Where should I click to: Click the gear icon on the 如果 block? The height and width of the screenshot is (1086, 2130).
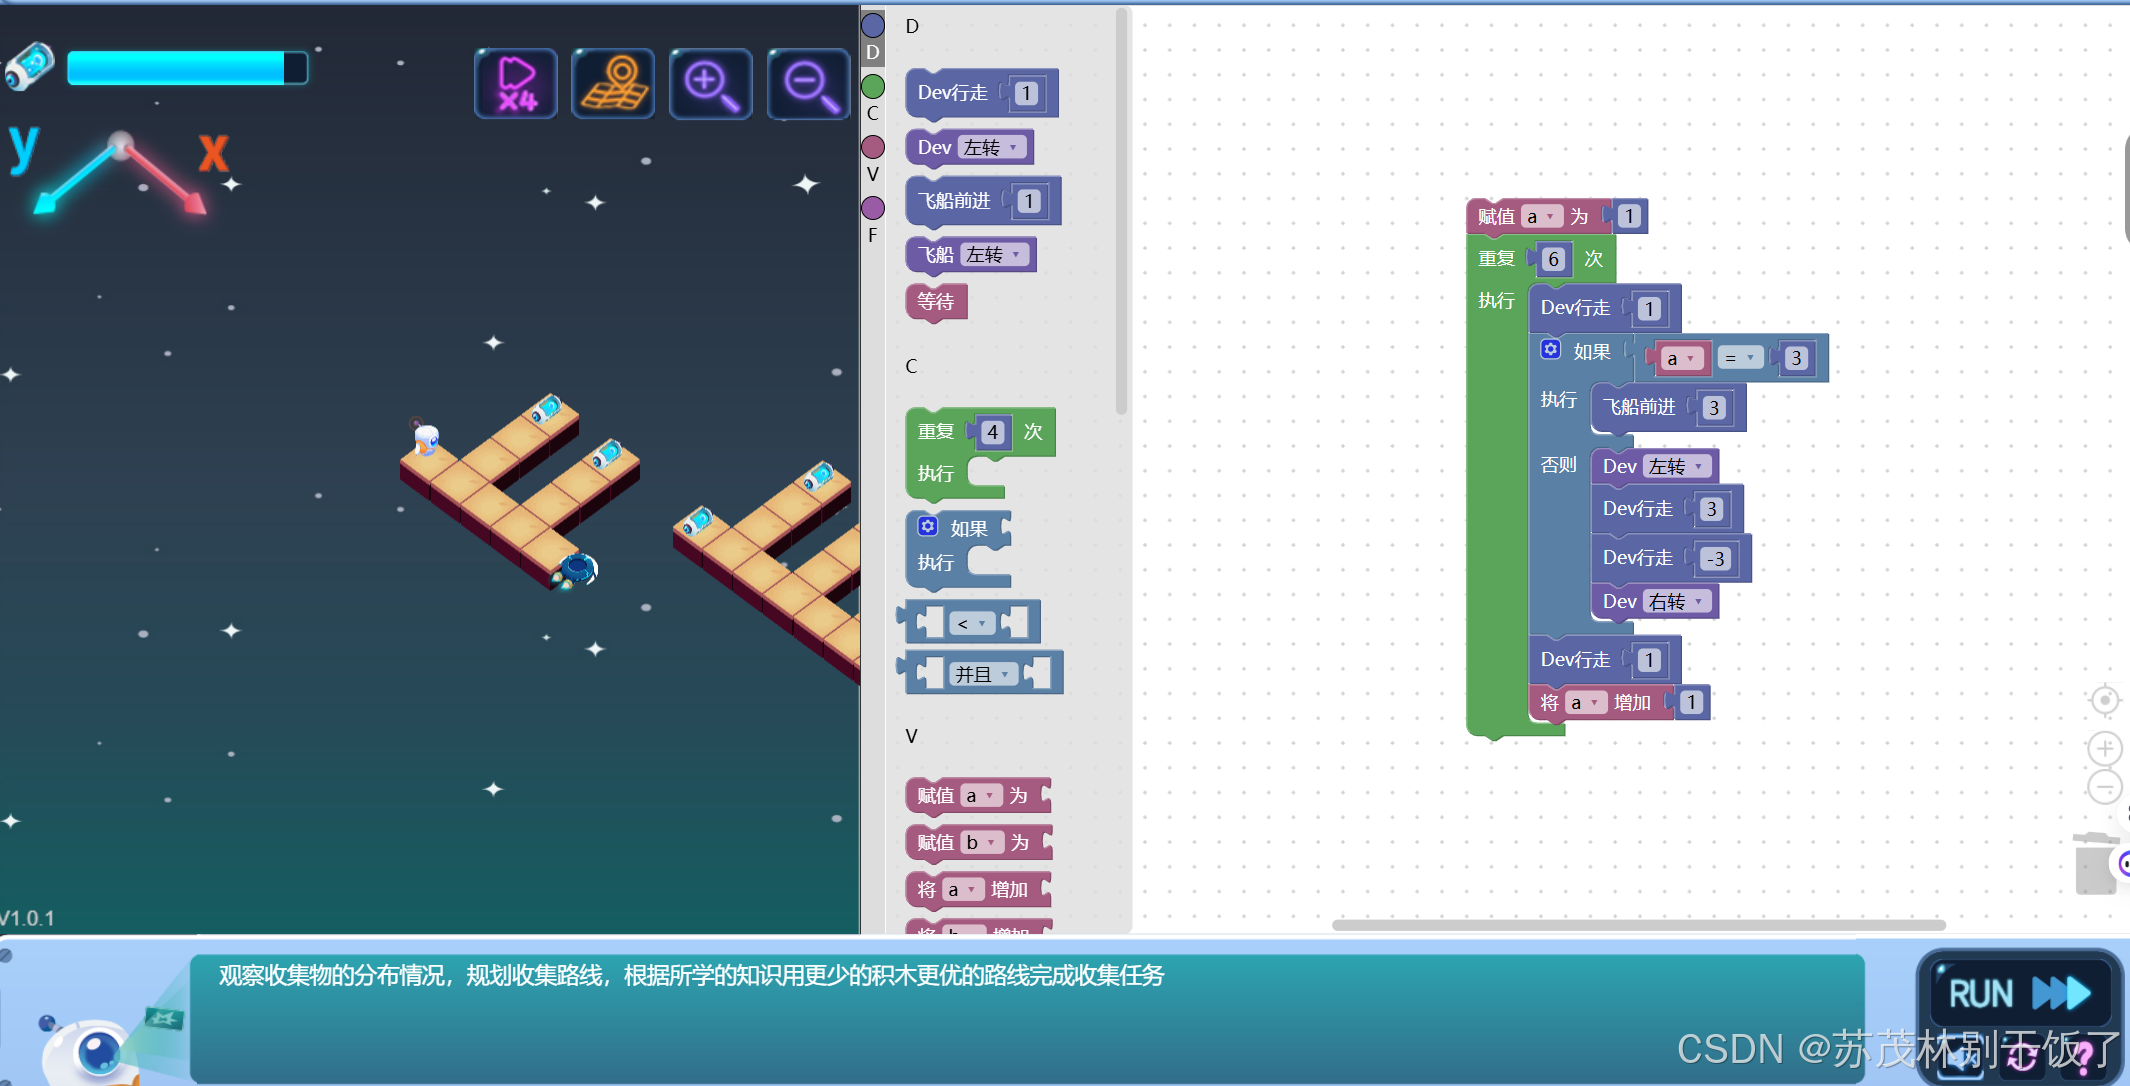[x=1550, y=350]
